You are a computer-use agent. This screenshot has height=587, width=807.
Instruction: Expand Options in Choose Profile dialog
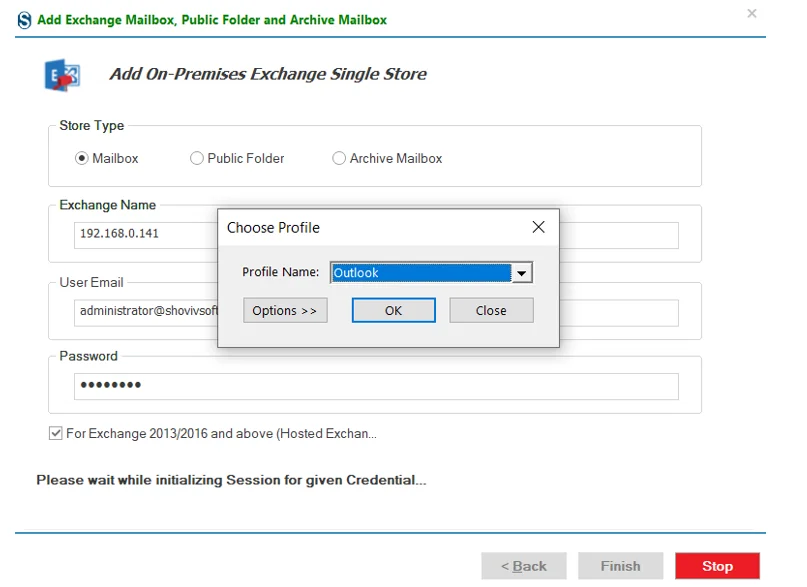click(285, 311)
